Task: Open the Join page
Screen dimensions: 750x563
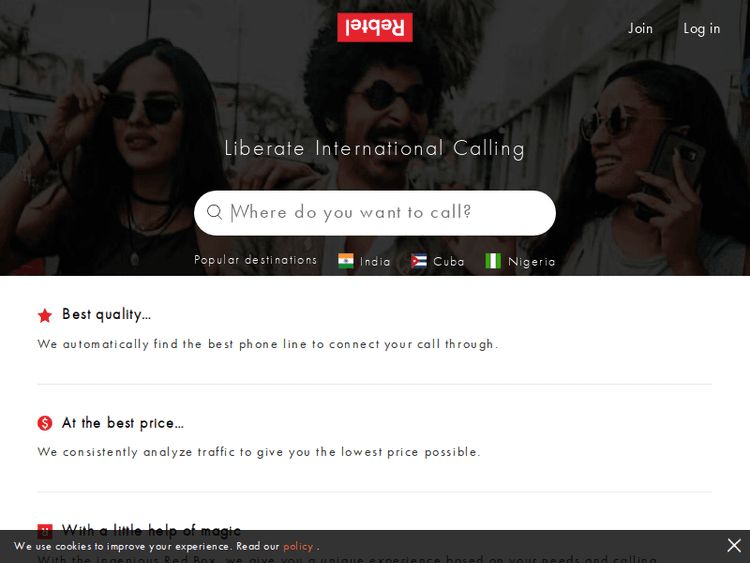Action: 640,29
